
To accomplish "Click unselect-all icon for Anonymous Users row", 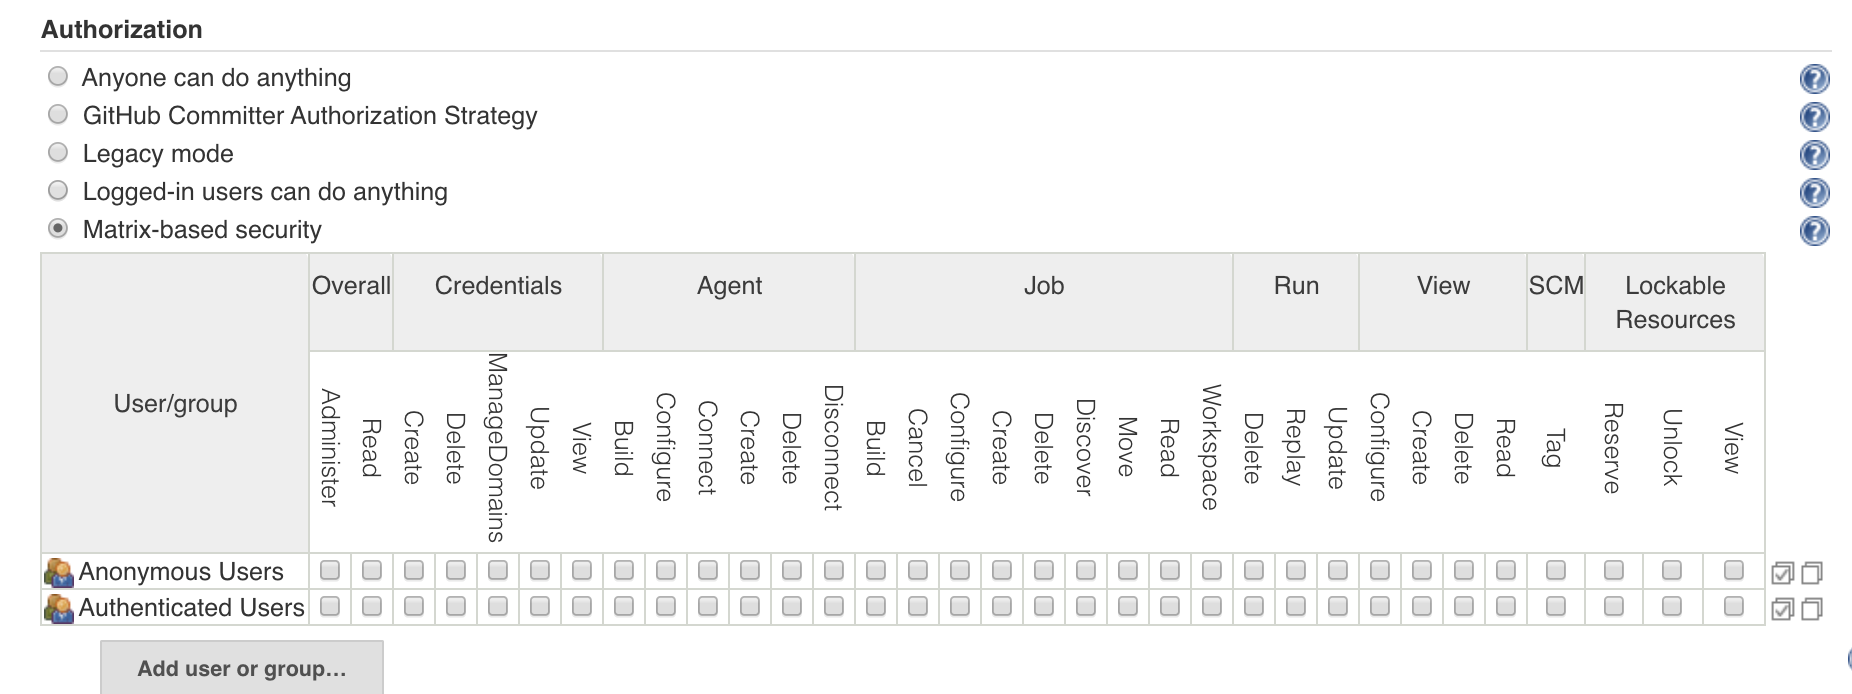I will click(1812, 573).
